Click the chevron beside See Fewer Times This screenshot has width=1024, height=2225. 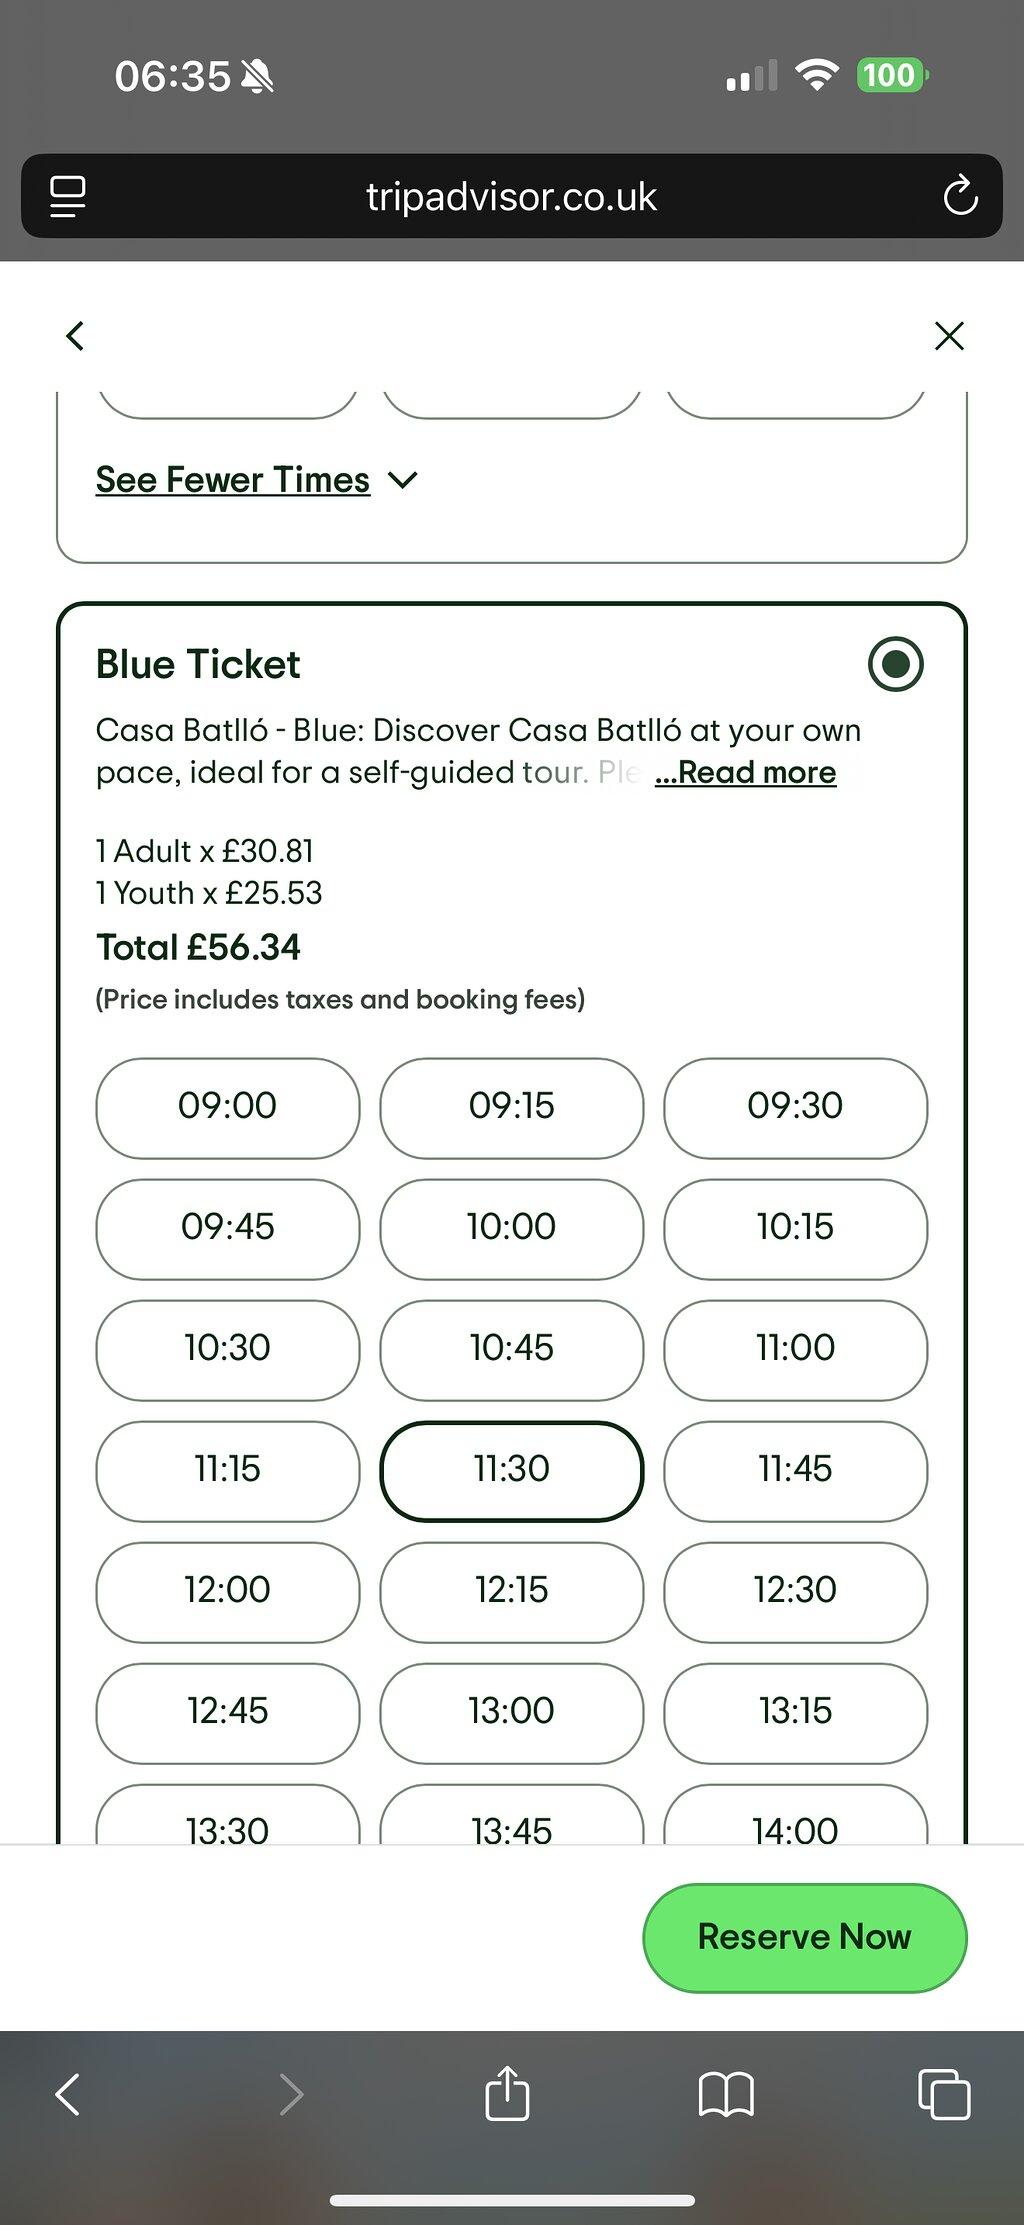[403, 480]
